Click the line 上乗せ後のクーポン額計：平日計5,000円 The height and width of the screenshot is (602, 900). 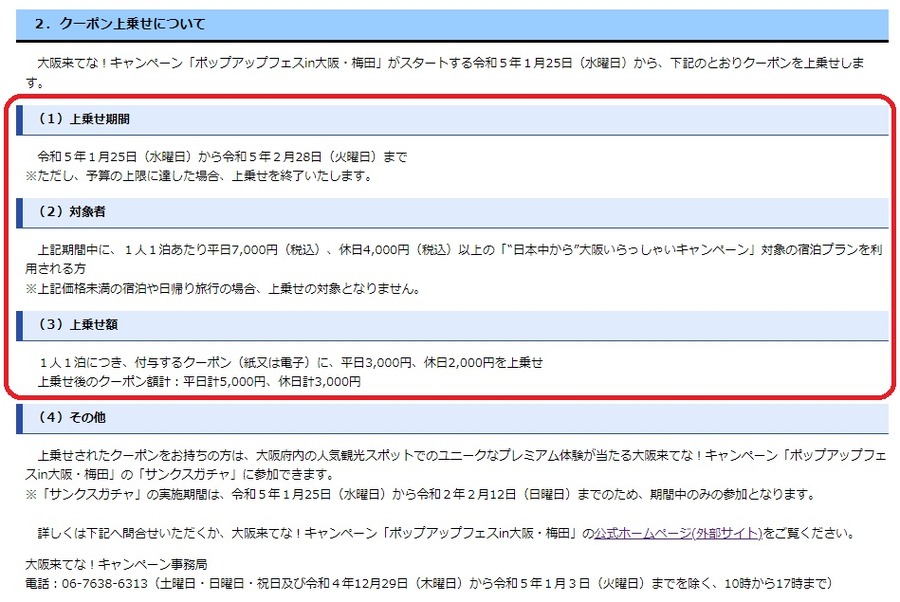199,382
